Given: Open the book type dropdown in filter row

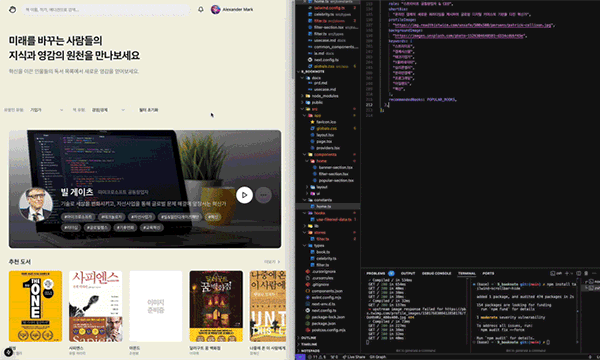Looking at the screenshot, I should click(108, 110).
